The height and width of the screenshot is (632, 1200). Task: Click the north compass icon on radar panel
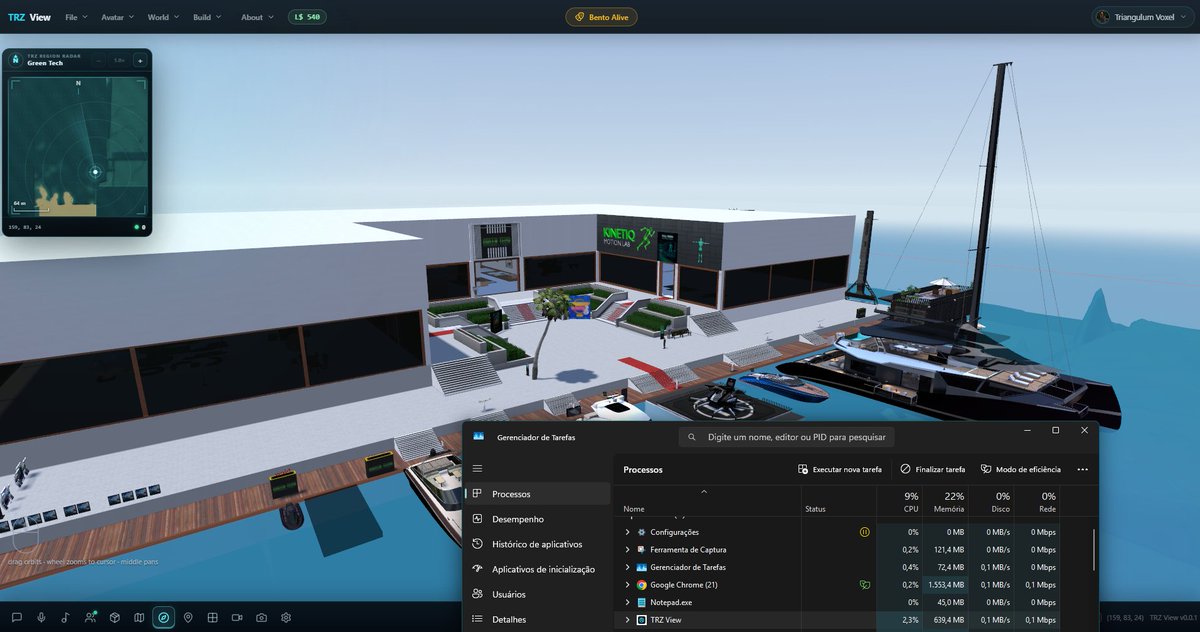(16, 60)
